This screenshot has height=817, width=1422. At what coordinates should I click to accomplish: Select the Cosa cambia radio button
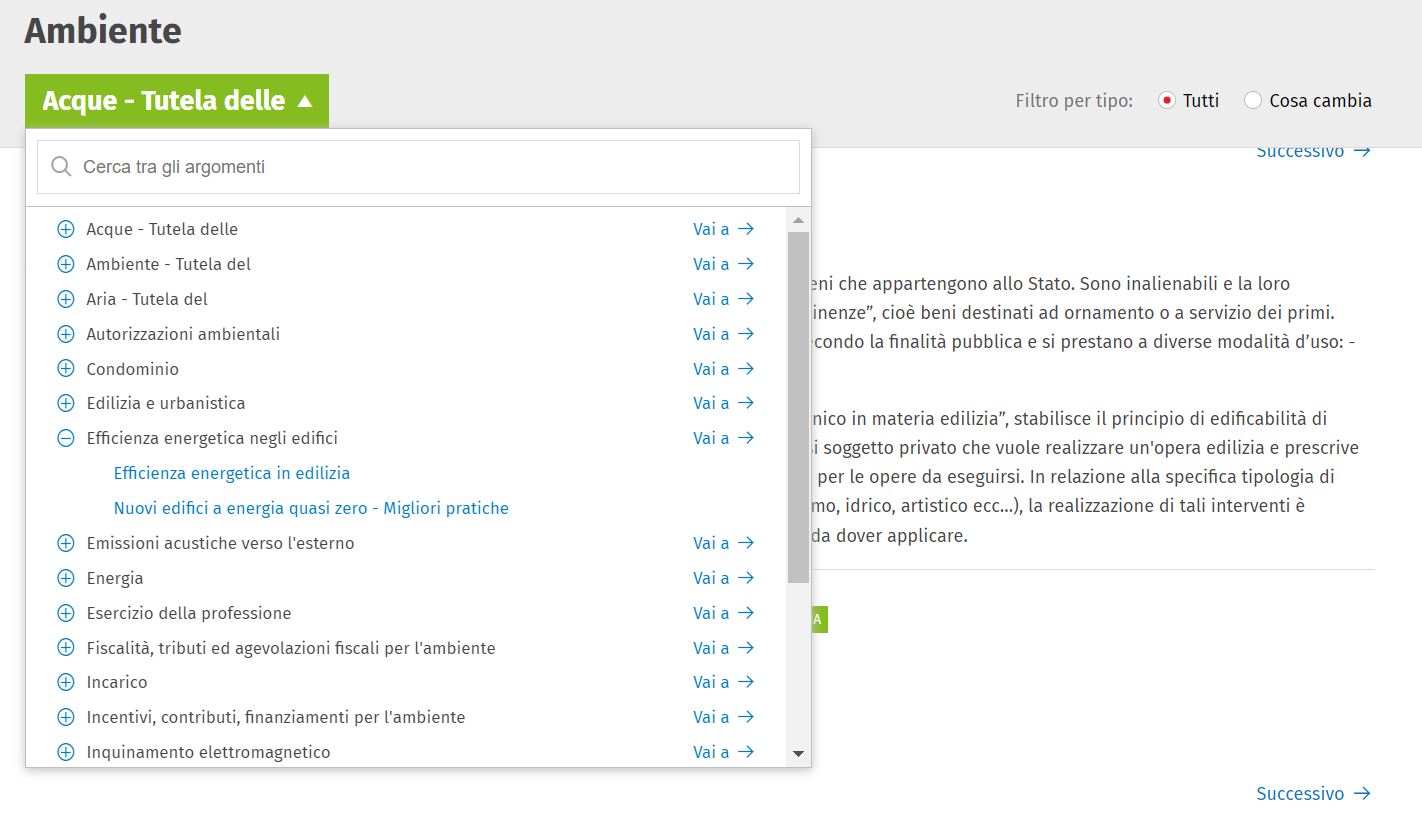tap(1253, 101)
